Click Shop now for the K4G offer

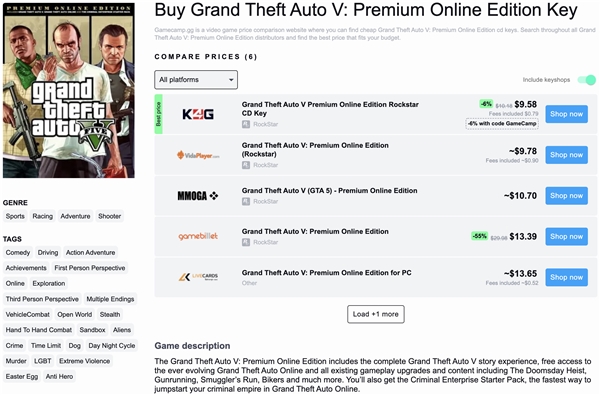coord(566,114)
